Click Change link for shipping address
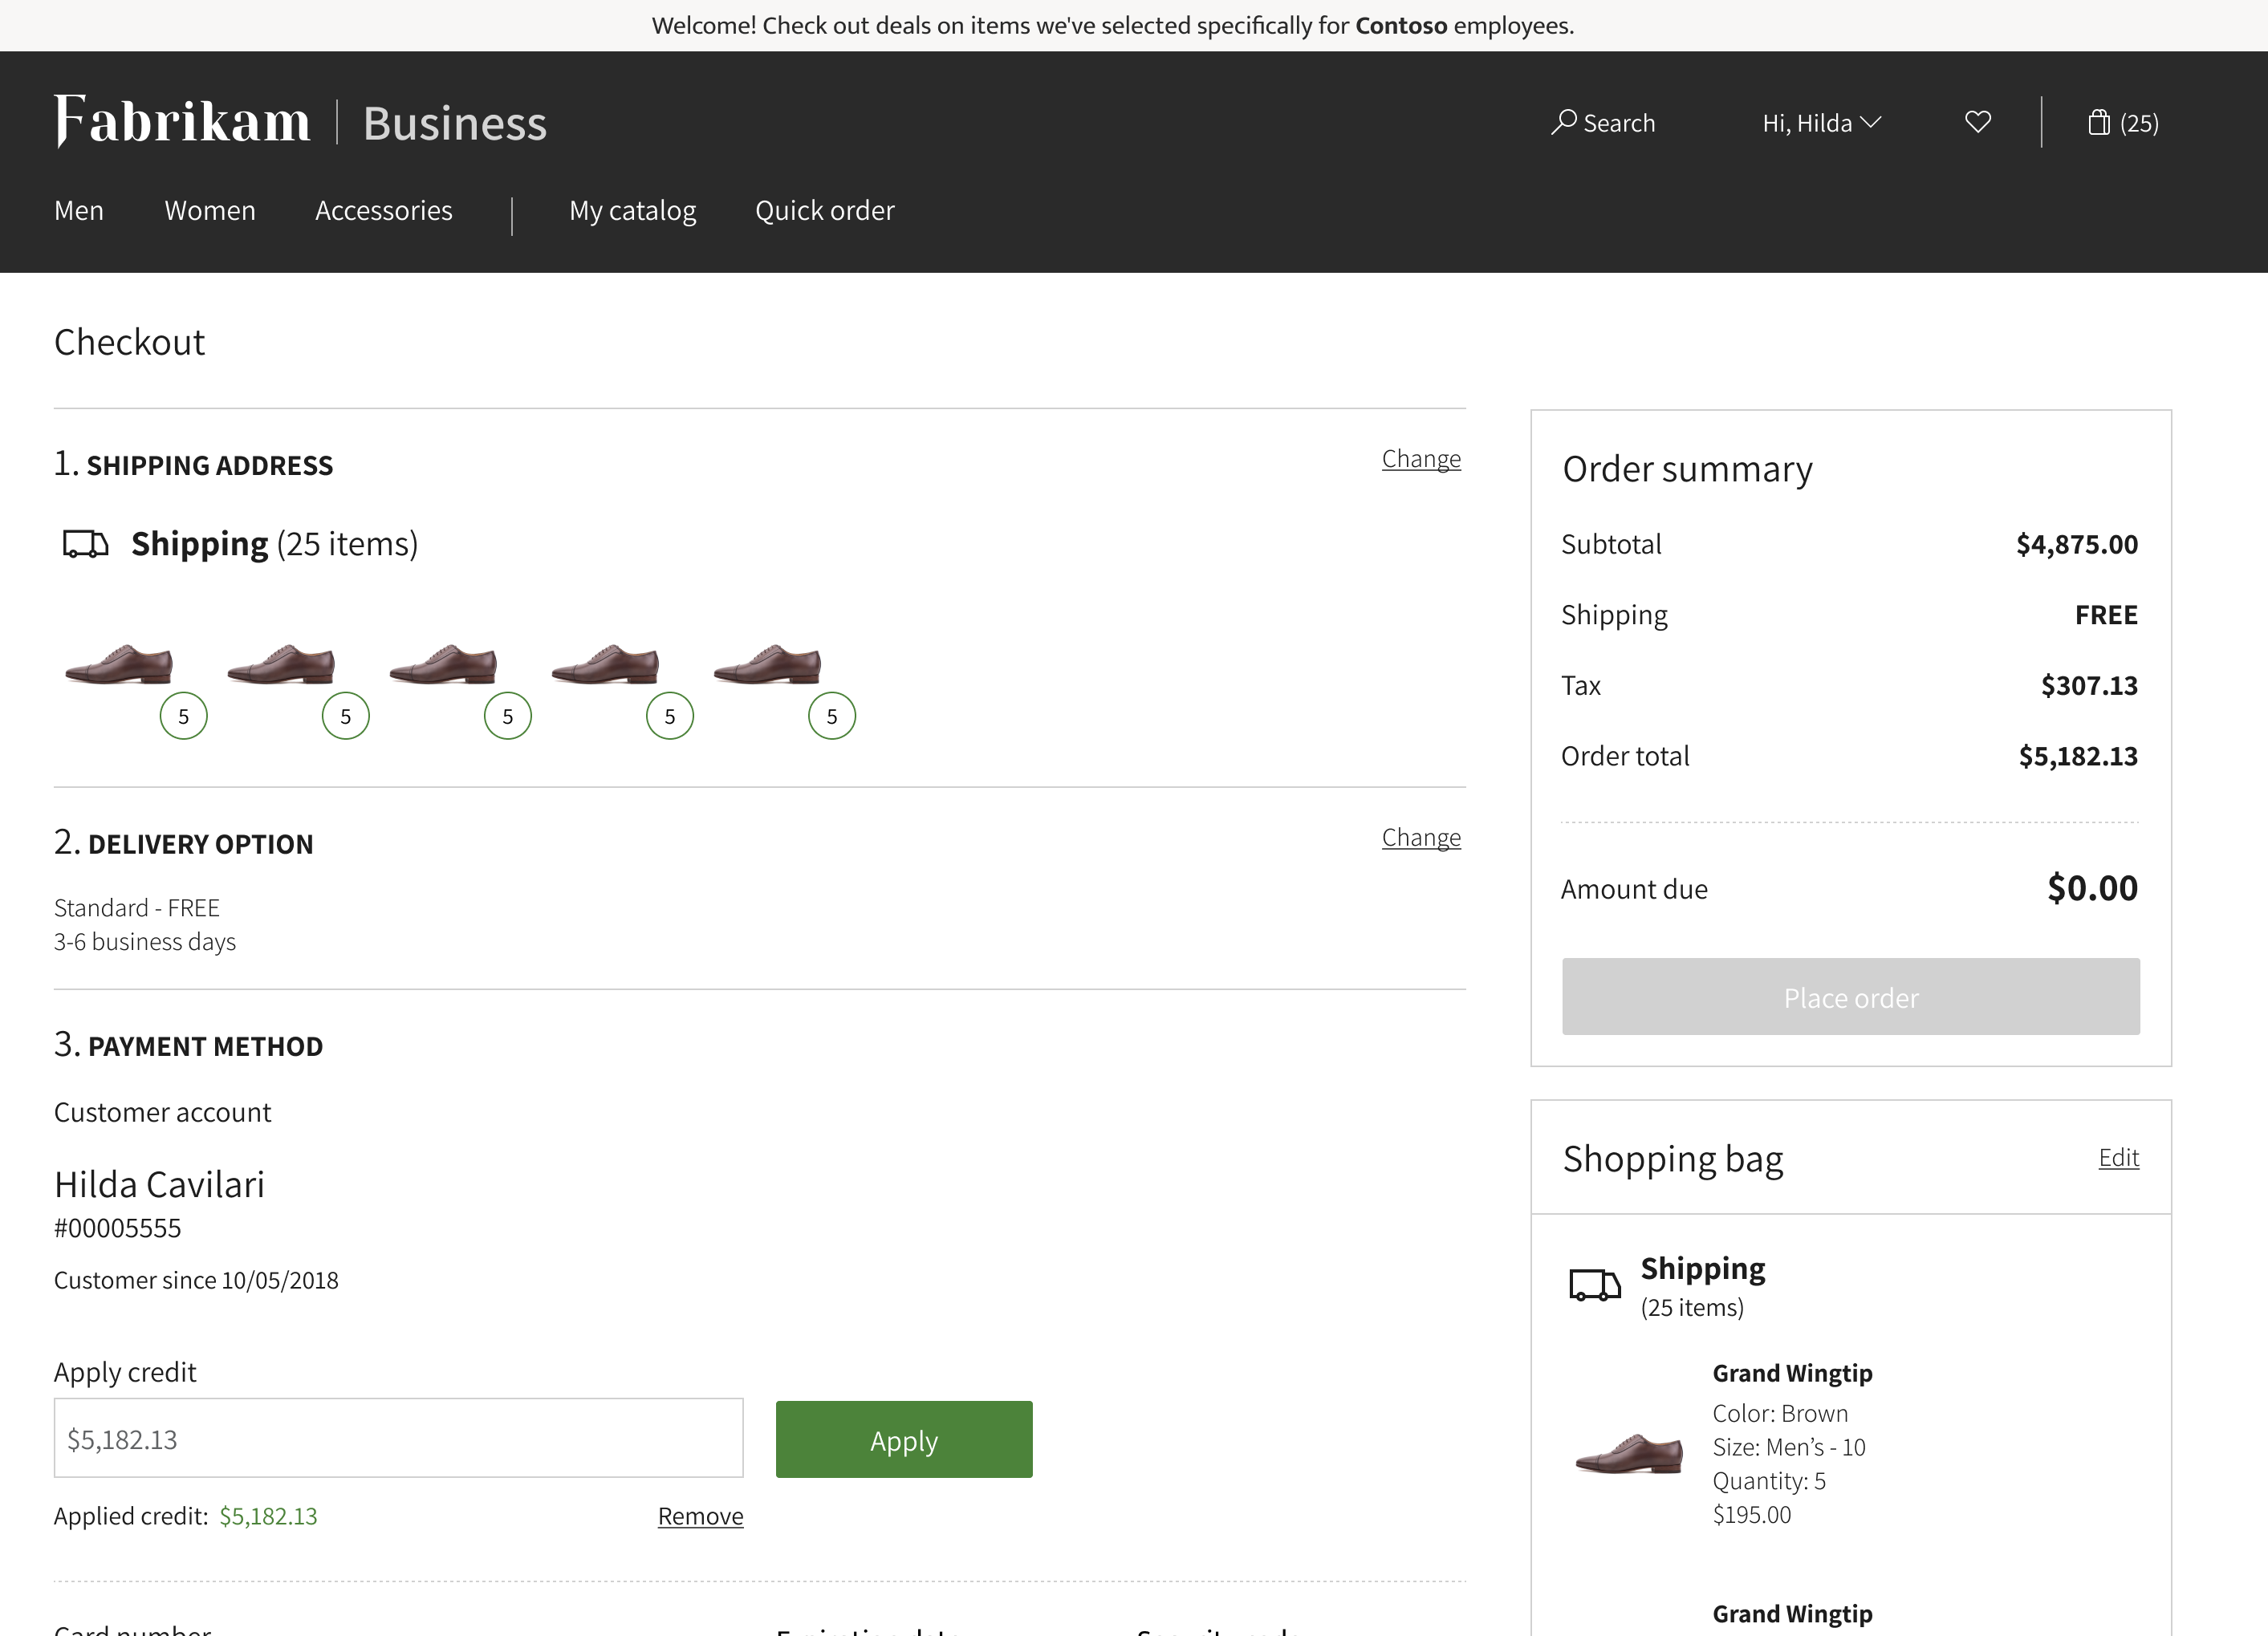The image size is (2268, 1636). click(x=1421, y=458)
